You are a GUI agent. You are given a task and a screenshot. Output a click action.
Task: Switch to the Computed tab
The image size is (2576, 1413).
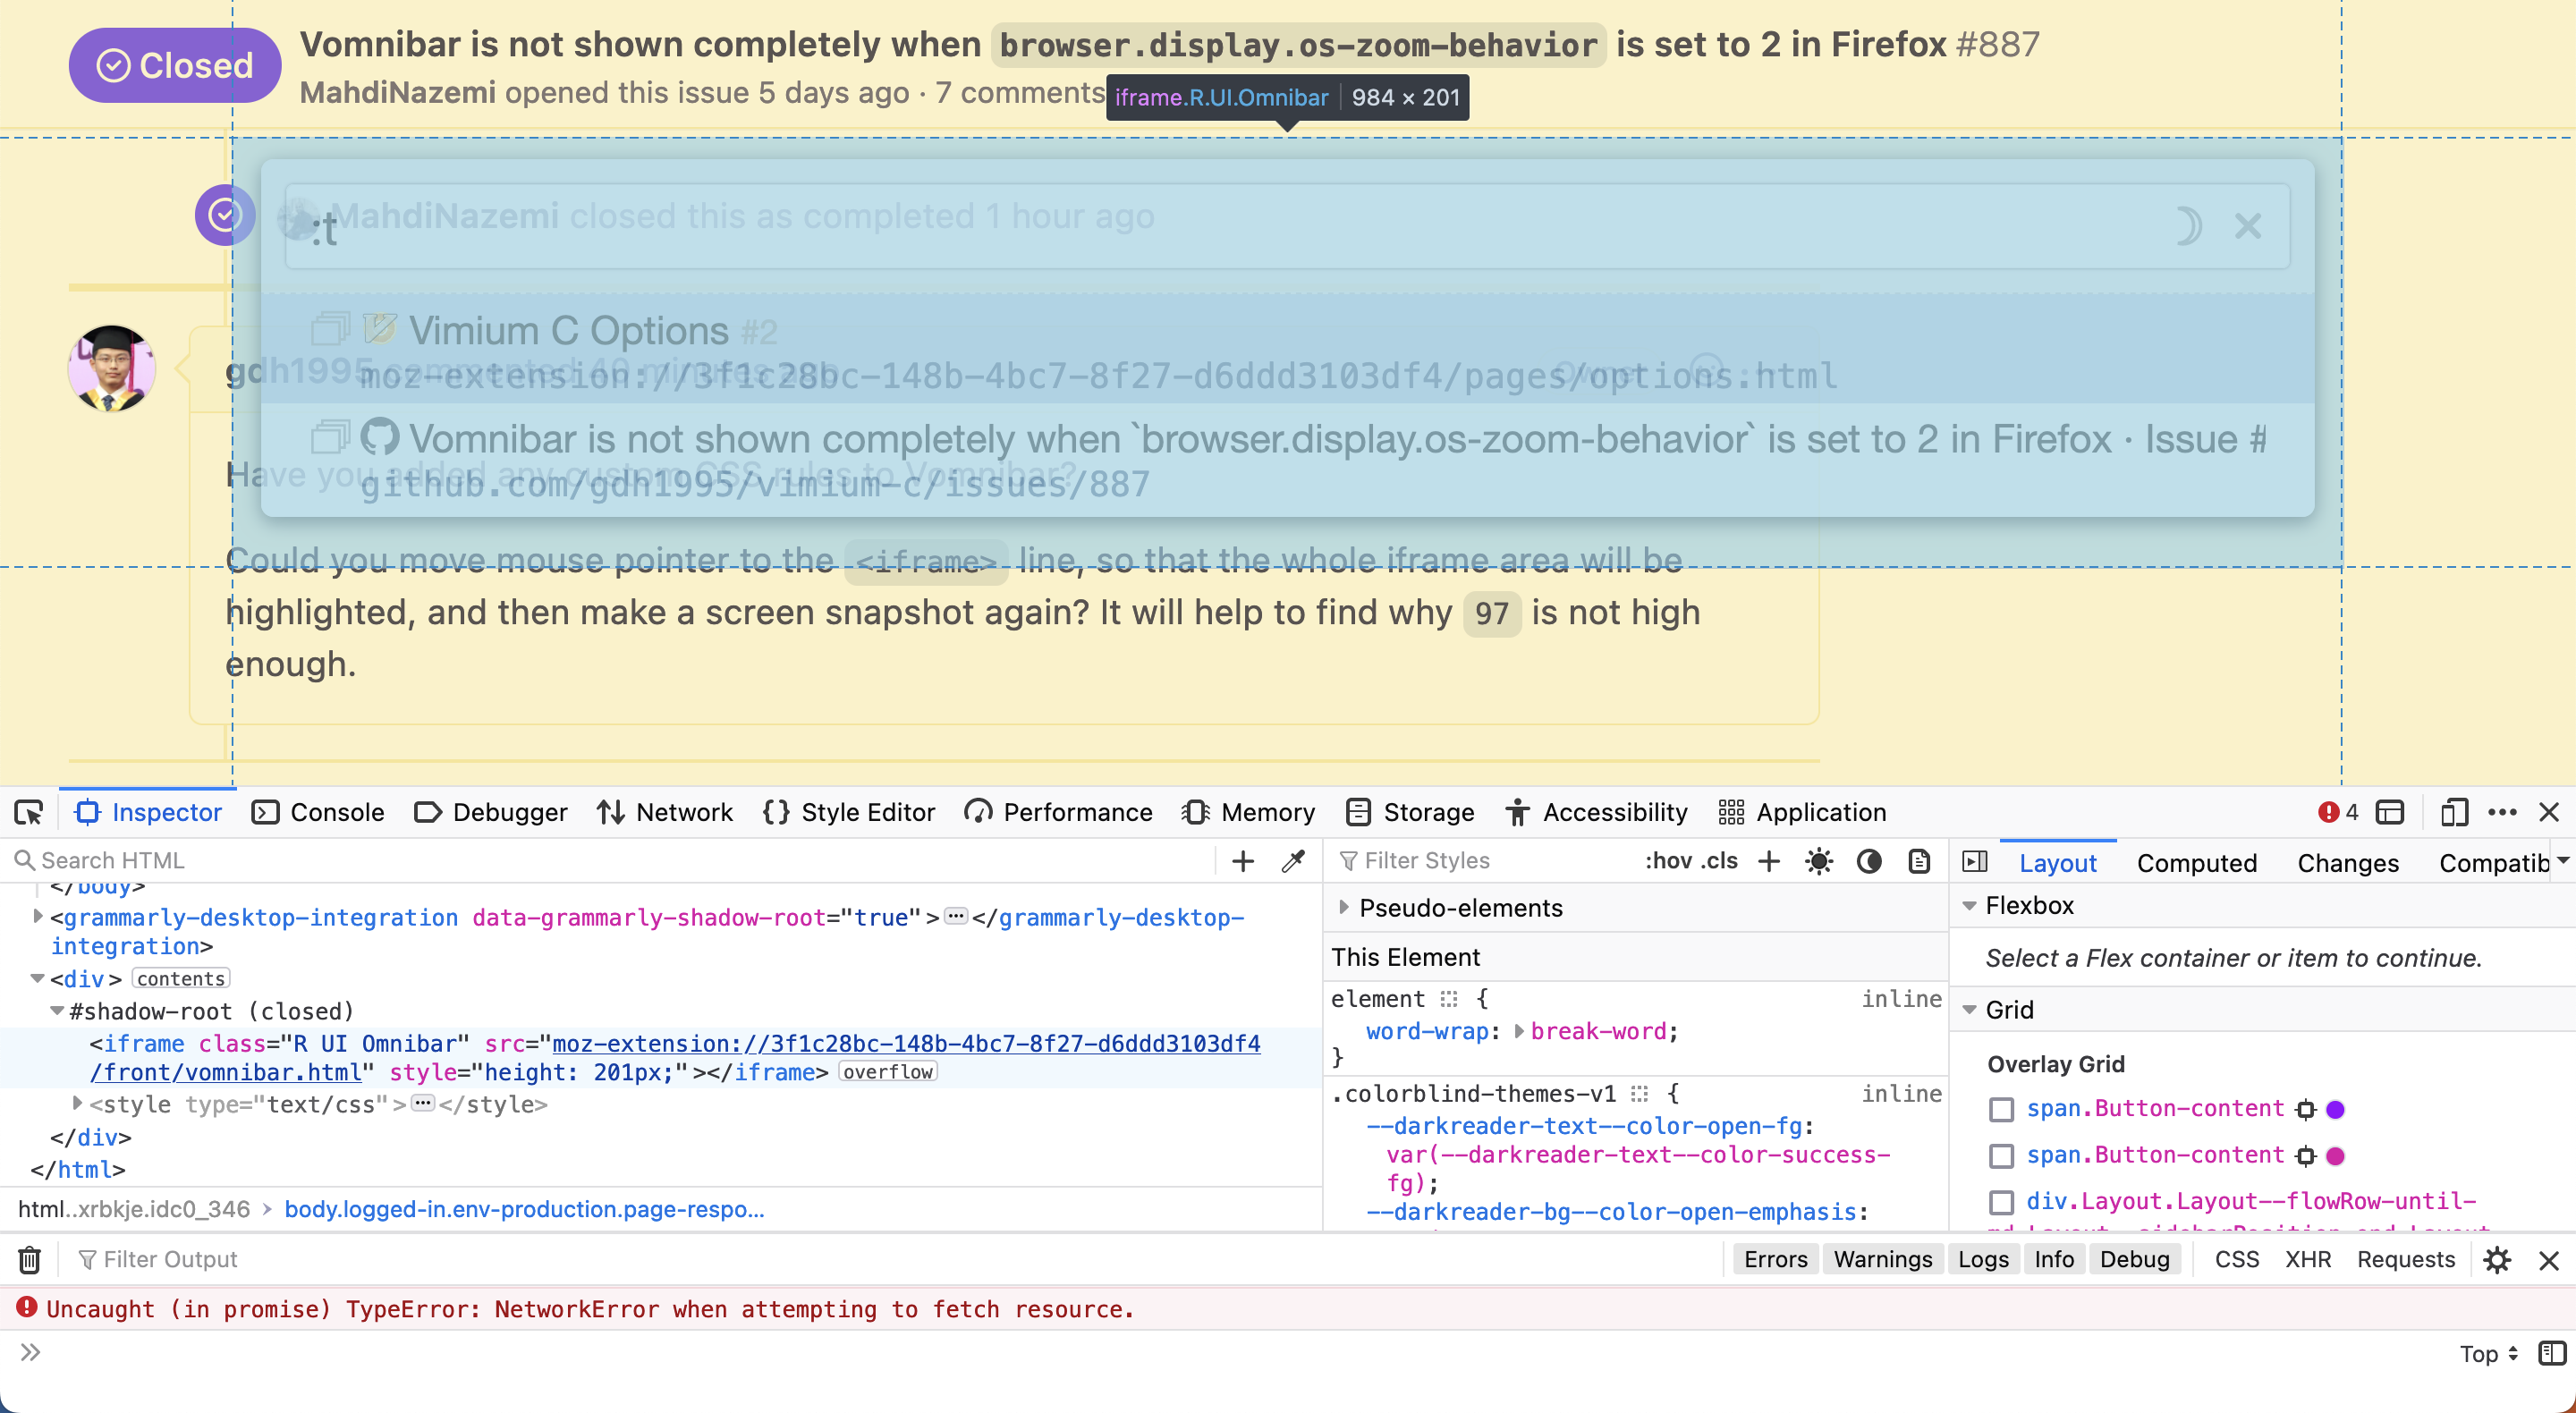coord(2196,862)
